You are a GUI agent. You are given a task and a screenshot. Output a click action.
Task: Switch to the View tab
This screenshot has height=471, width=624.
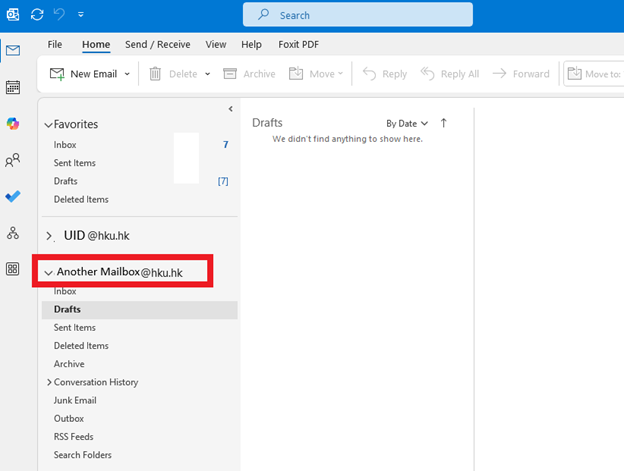(x=216, y=44)
